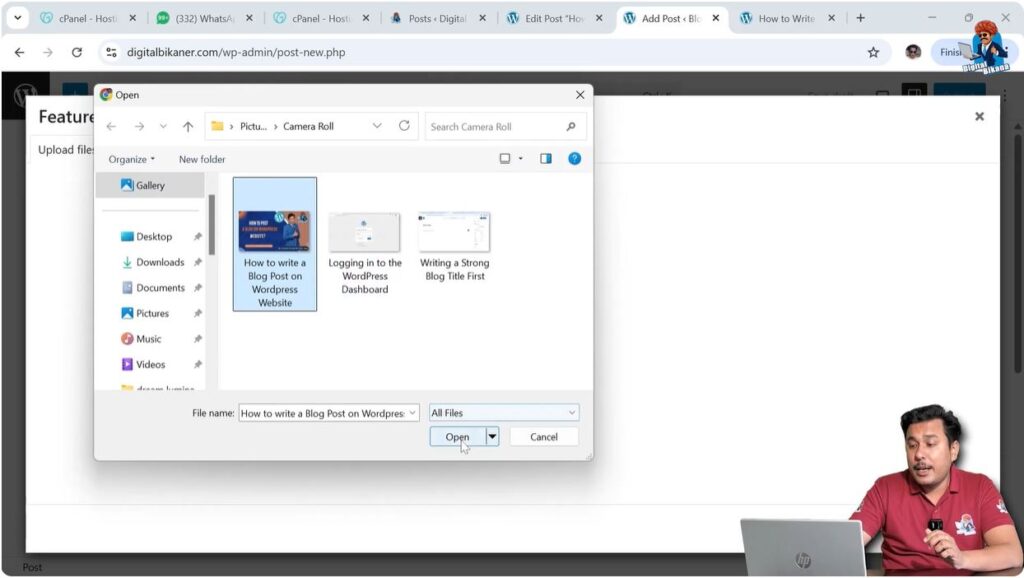This screenshot has width=1024, height=578.
Task: Expand the Open button split arrow
Action: (491, 436)
